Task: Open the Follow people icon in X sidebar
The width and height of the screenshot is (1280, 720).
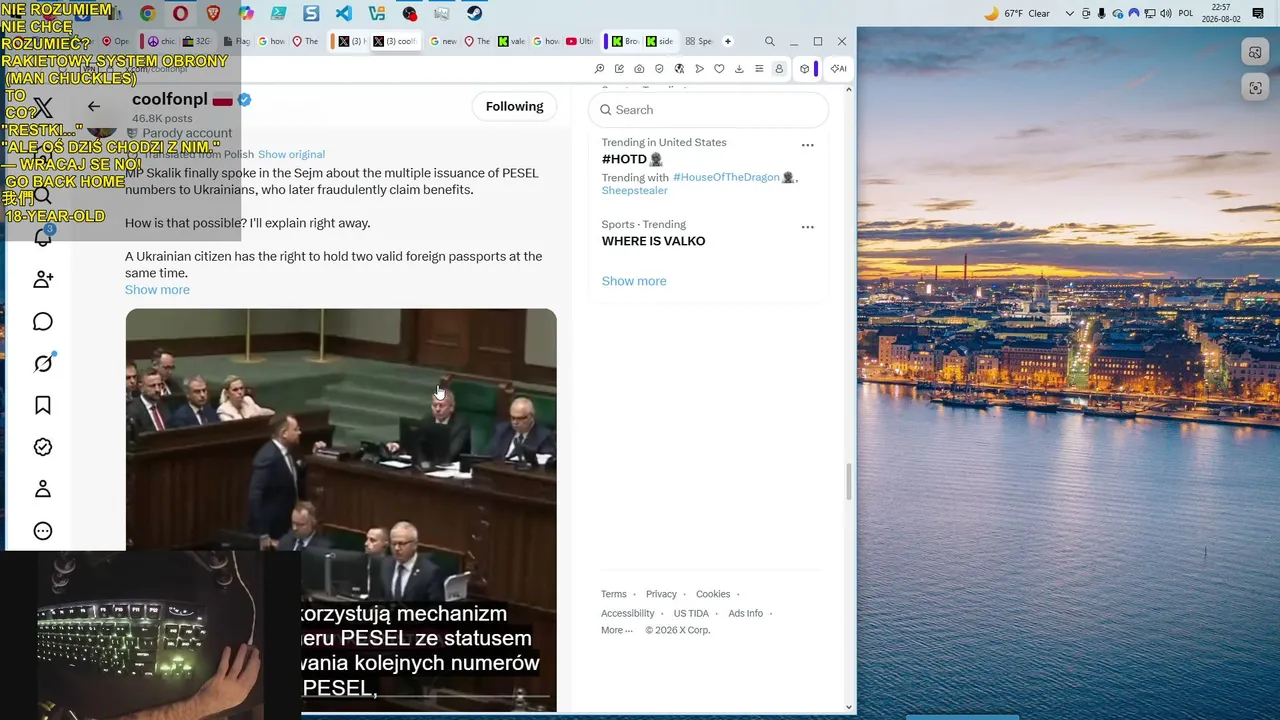Action: tap(43, 279)
